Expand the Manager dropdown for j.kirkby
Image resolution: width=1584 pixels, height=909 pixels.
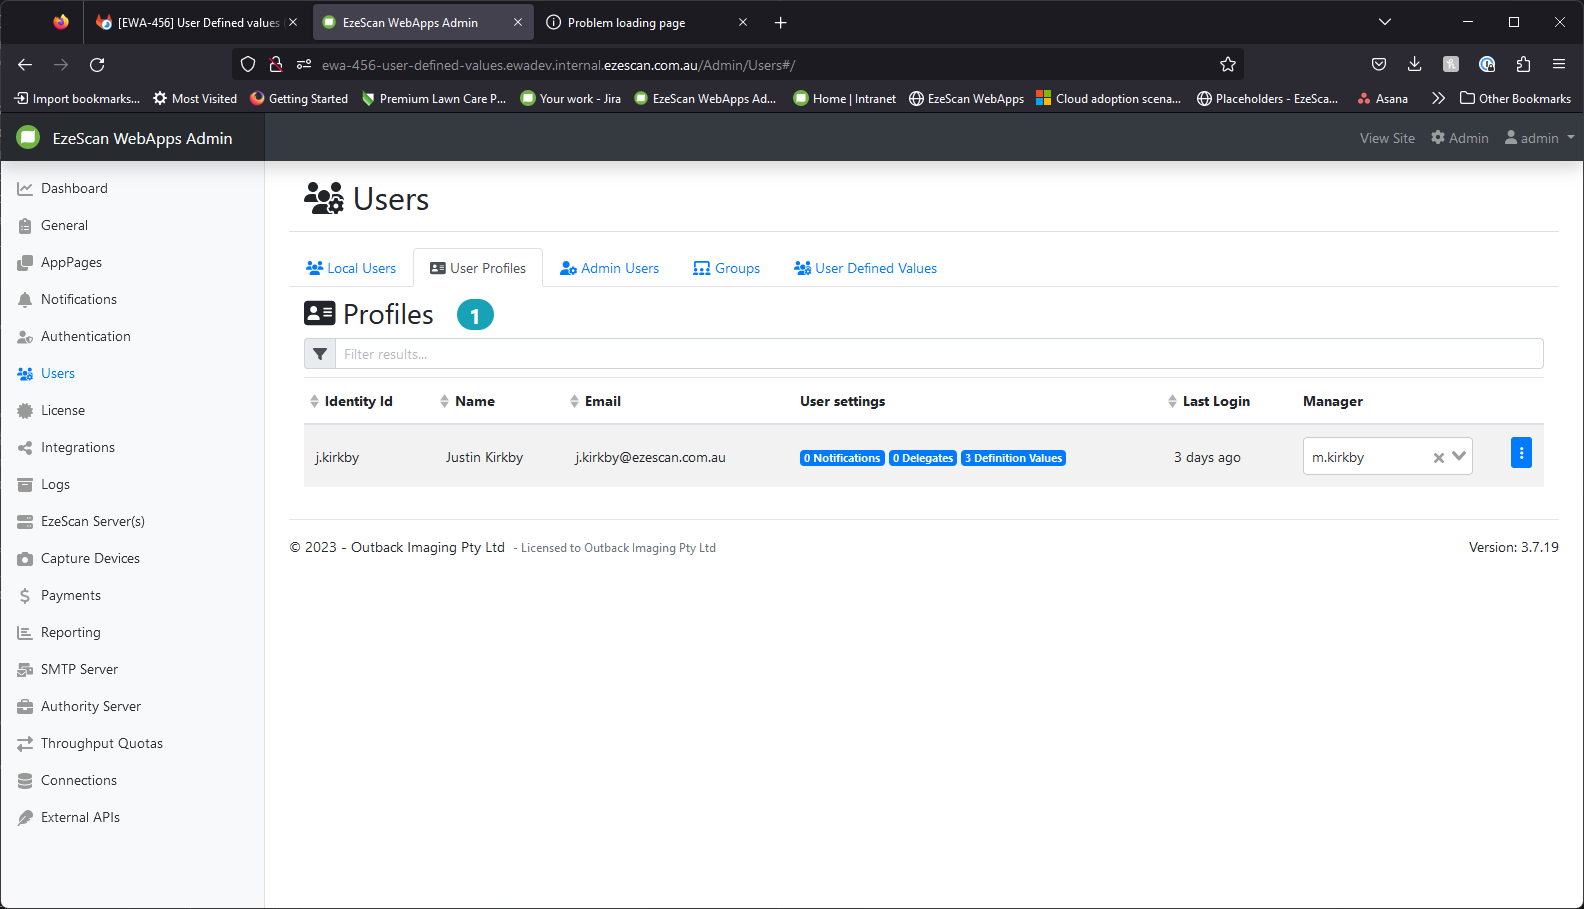coord(1459,457)
